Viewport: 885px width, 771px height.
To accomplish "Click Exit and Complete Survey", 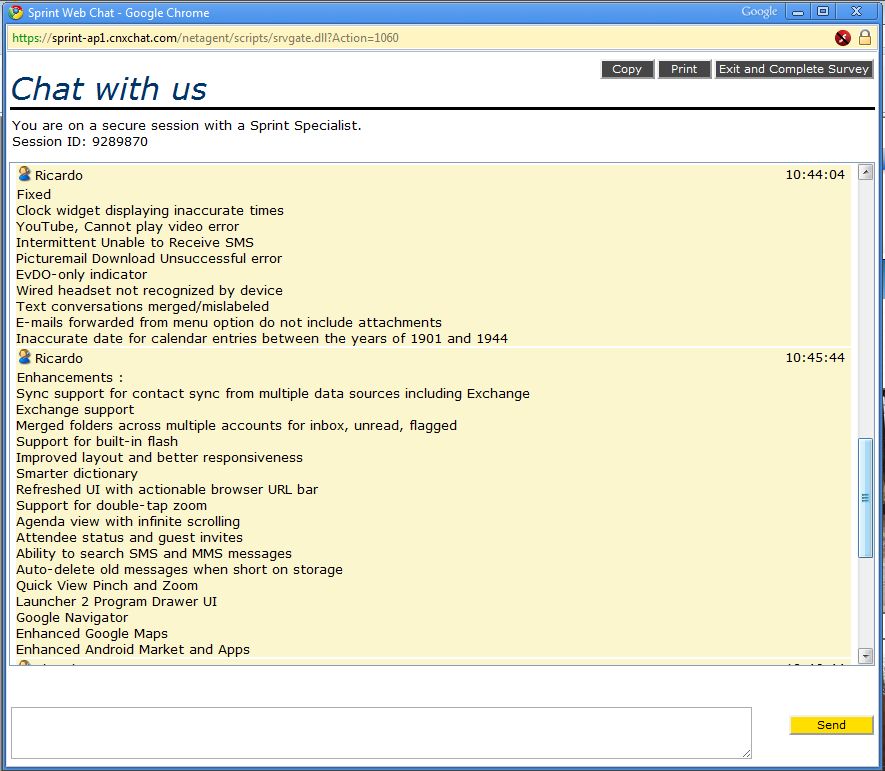I will point(794,69).
